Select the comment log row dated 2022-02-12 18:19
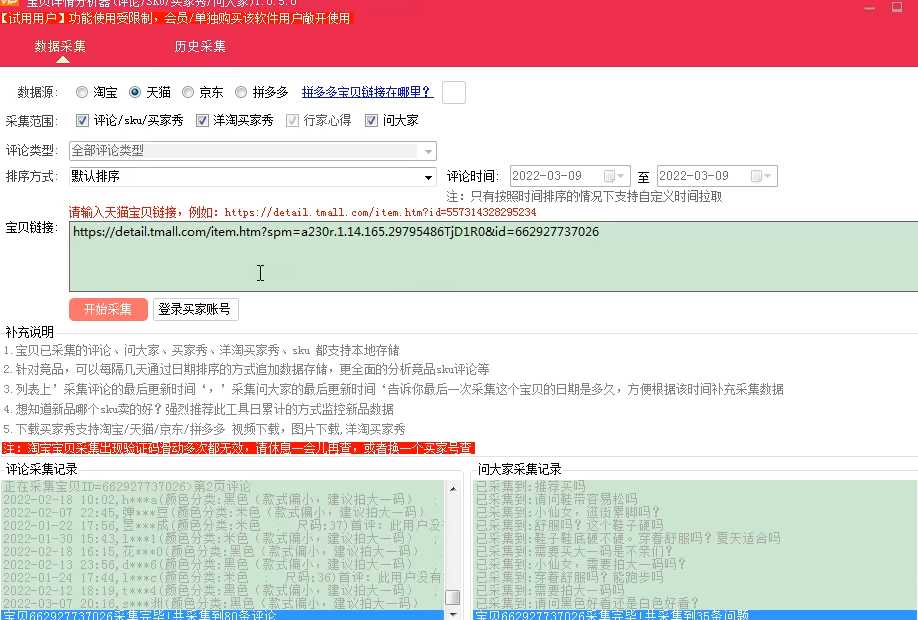Screen dimensions: 918x620 [222, 590]
